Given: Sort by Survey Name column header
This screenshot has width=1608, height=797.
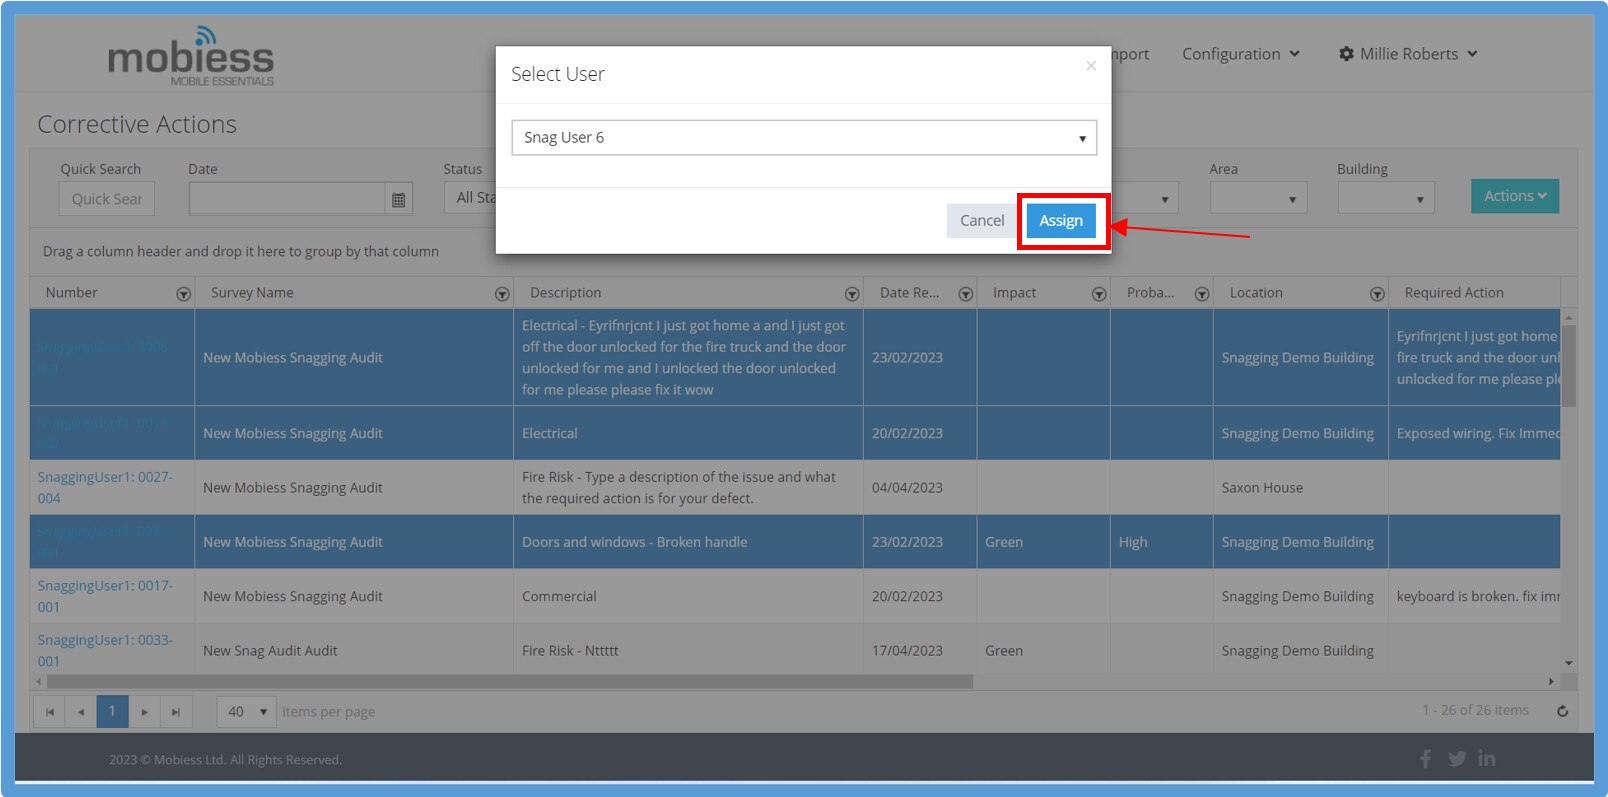Looking at the screenshot, I should coord(252,293).
